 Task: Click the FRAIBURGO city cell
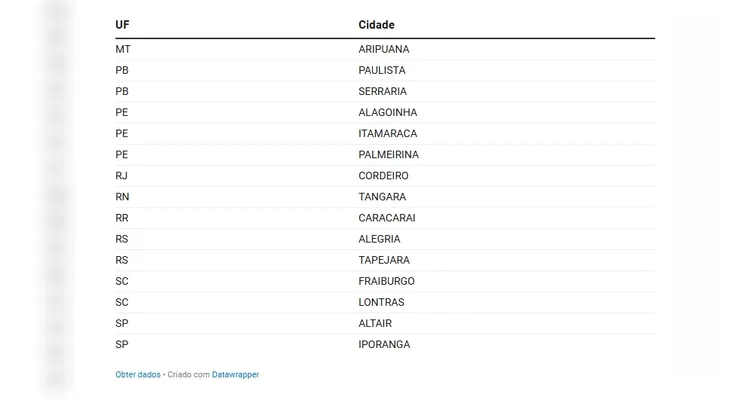tap(386, 281)
